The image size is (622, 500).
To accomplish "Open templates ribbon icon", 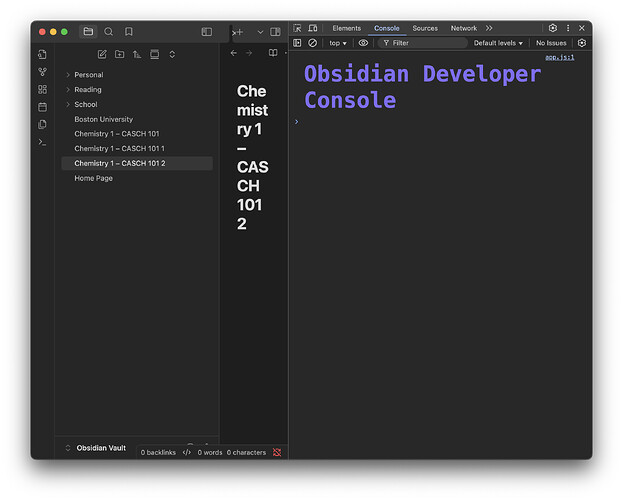I will (42, 125).
